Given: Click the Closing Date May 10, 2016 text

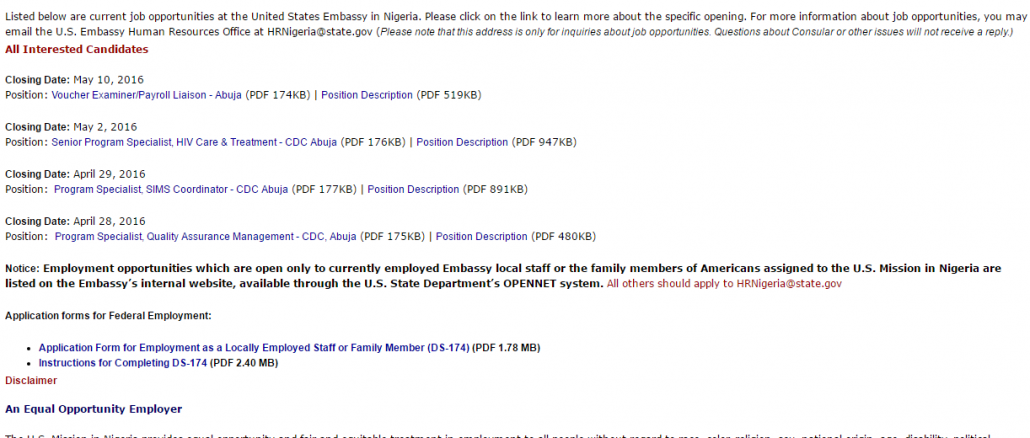Looking at the screenshot, I should (x=74, y=80).
